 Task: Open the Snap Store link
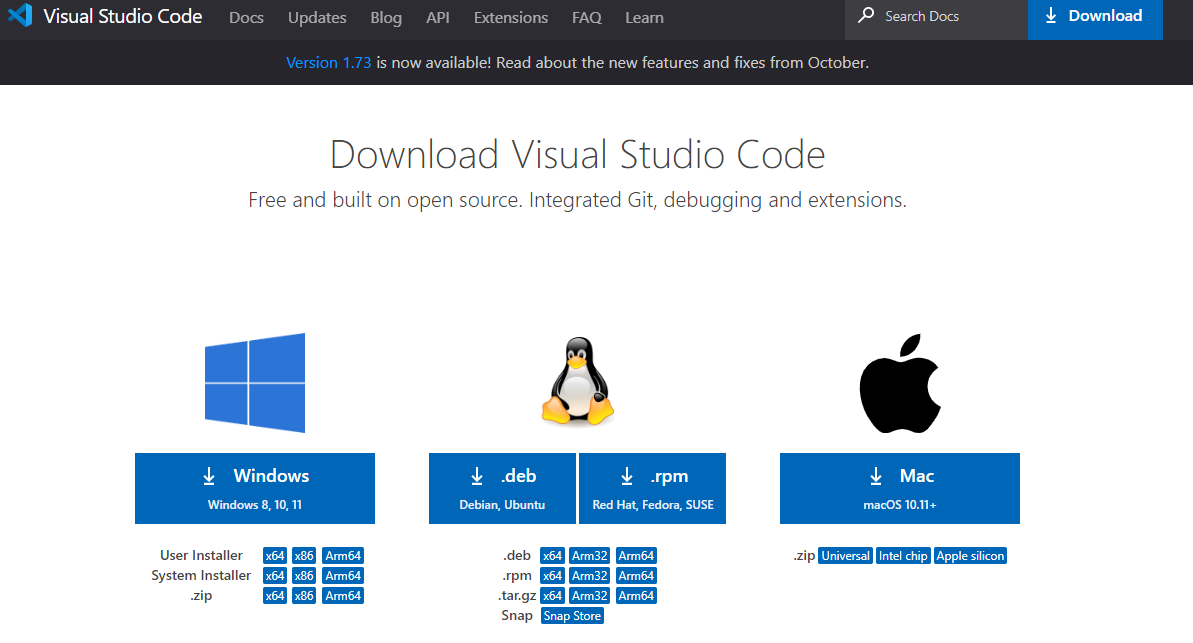[x=572, y=615]
